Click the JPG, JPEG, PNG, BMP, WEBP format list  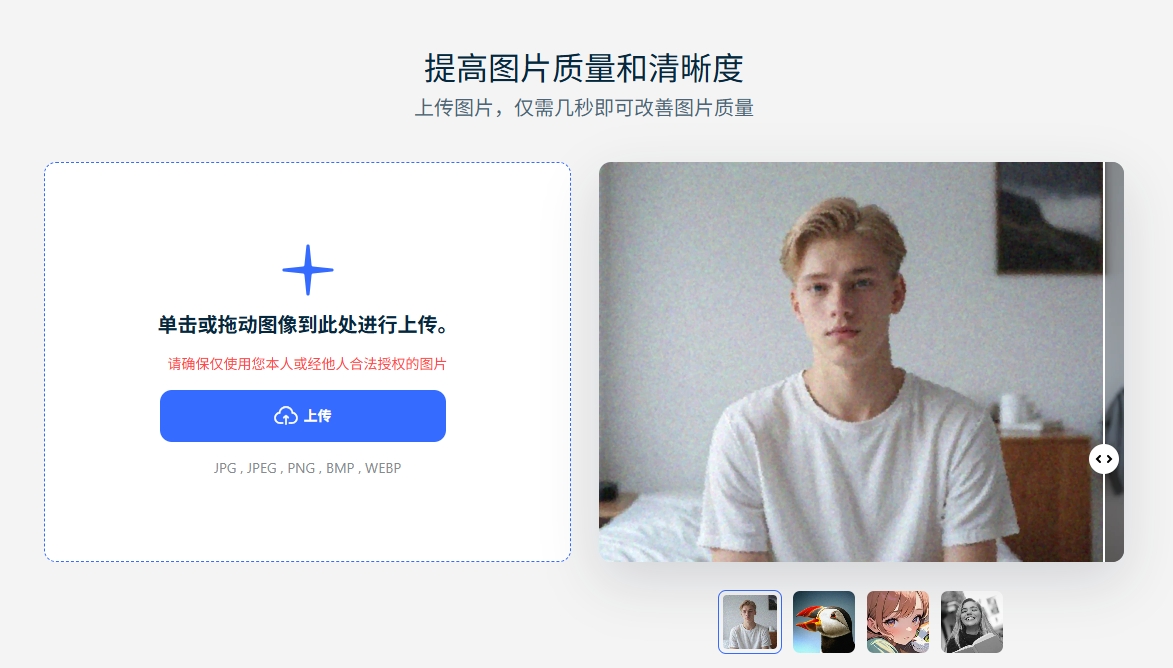pyautogui.click(x=307, y=468)
